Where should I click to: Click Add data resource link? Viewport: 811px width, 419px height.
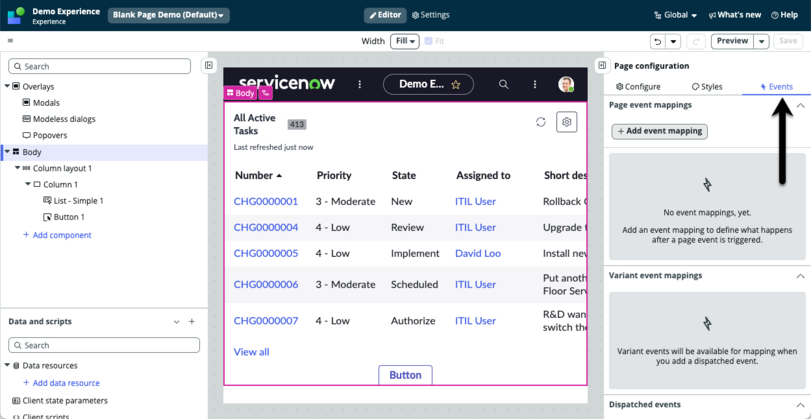tap(62, 383)
